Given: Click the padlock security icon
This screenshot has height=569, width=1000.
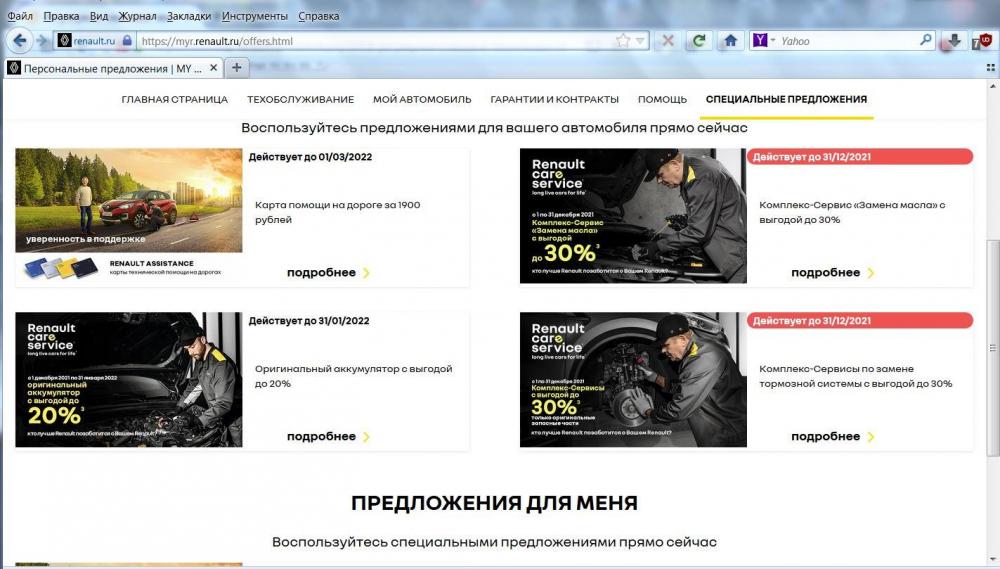Looking at the screenshot, I should pos(127,41).
